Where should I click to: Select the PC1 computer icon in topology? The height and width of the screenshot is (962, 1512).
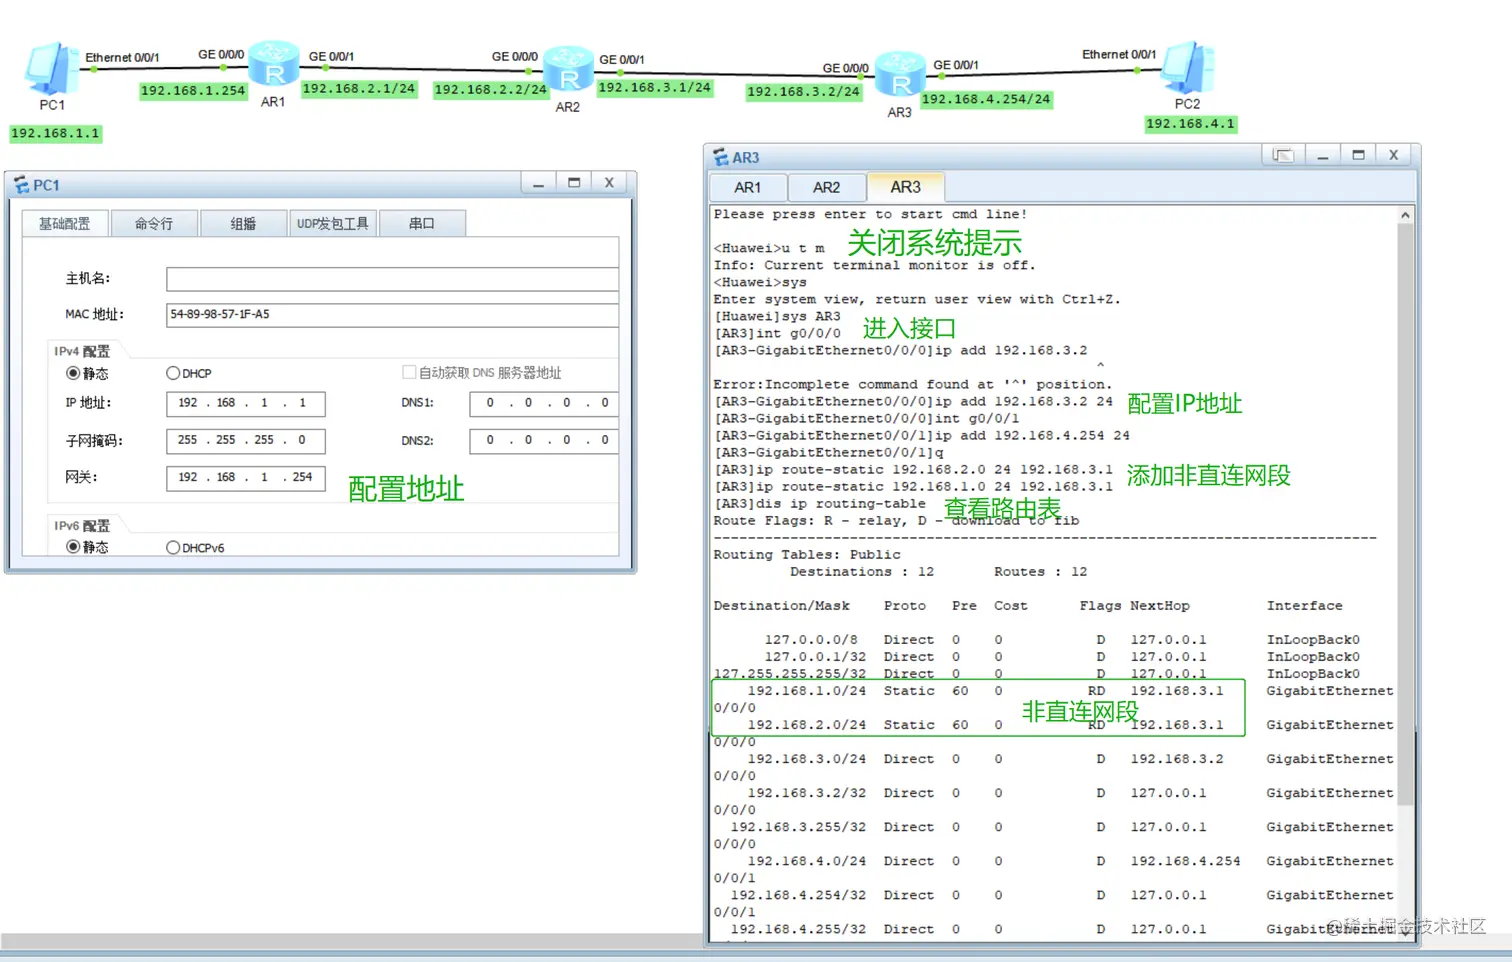tap(50, 68)
